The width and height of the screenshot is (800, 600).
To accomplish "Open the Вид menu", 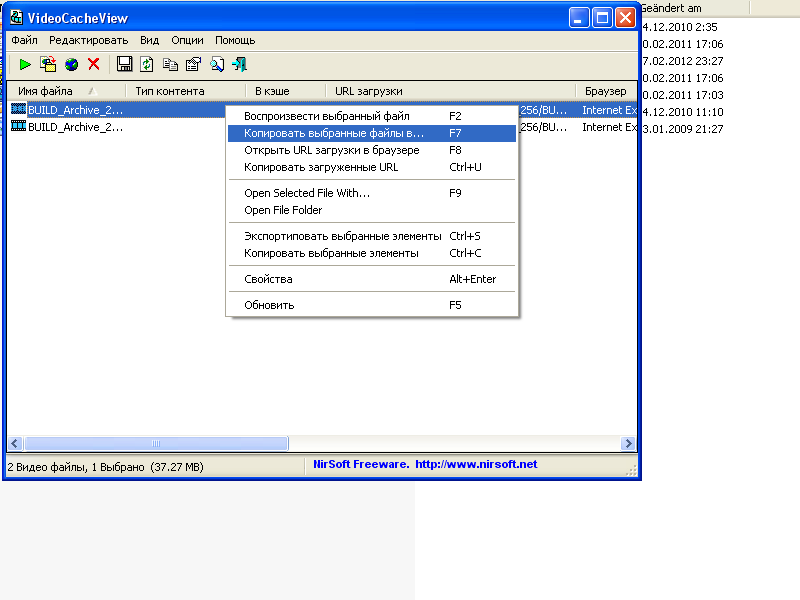I will tap(149, 40).
